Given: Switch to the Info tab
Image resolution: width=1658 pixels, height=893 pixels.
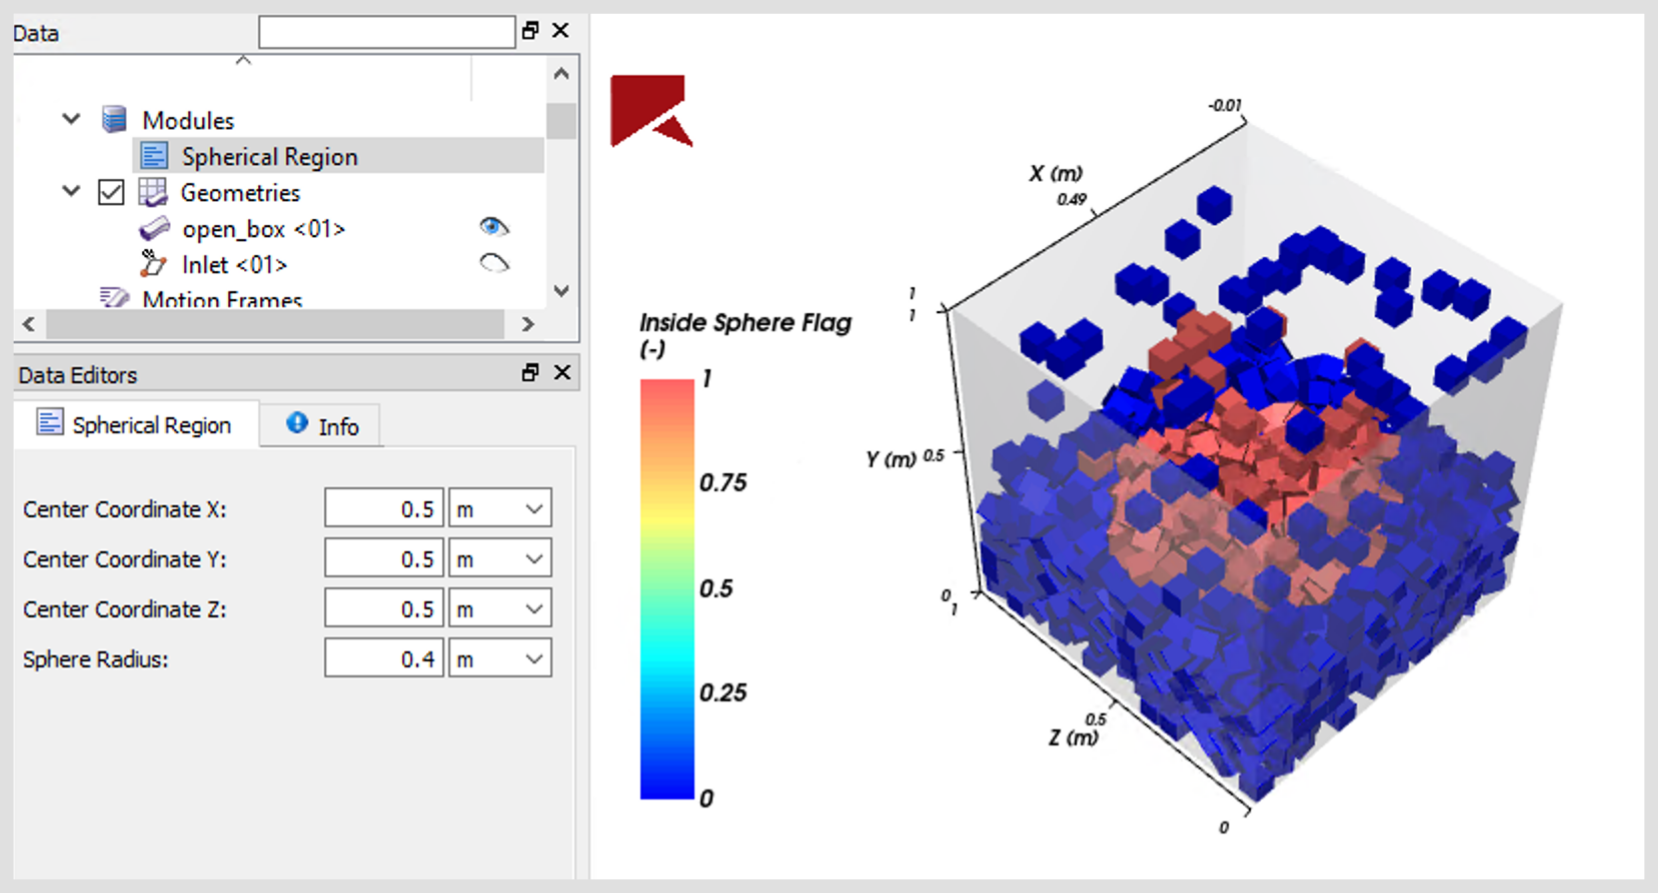Looking at the screenshot, I should pos(322,426).
